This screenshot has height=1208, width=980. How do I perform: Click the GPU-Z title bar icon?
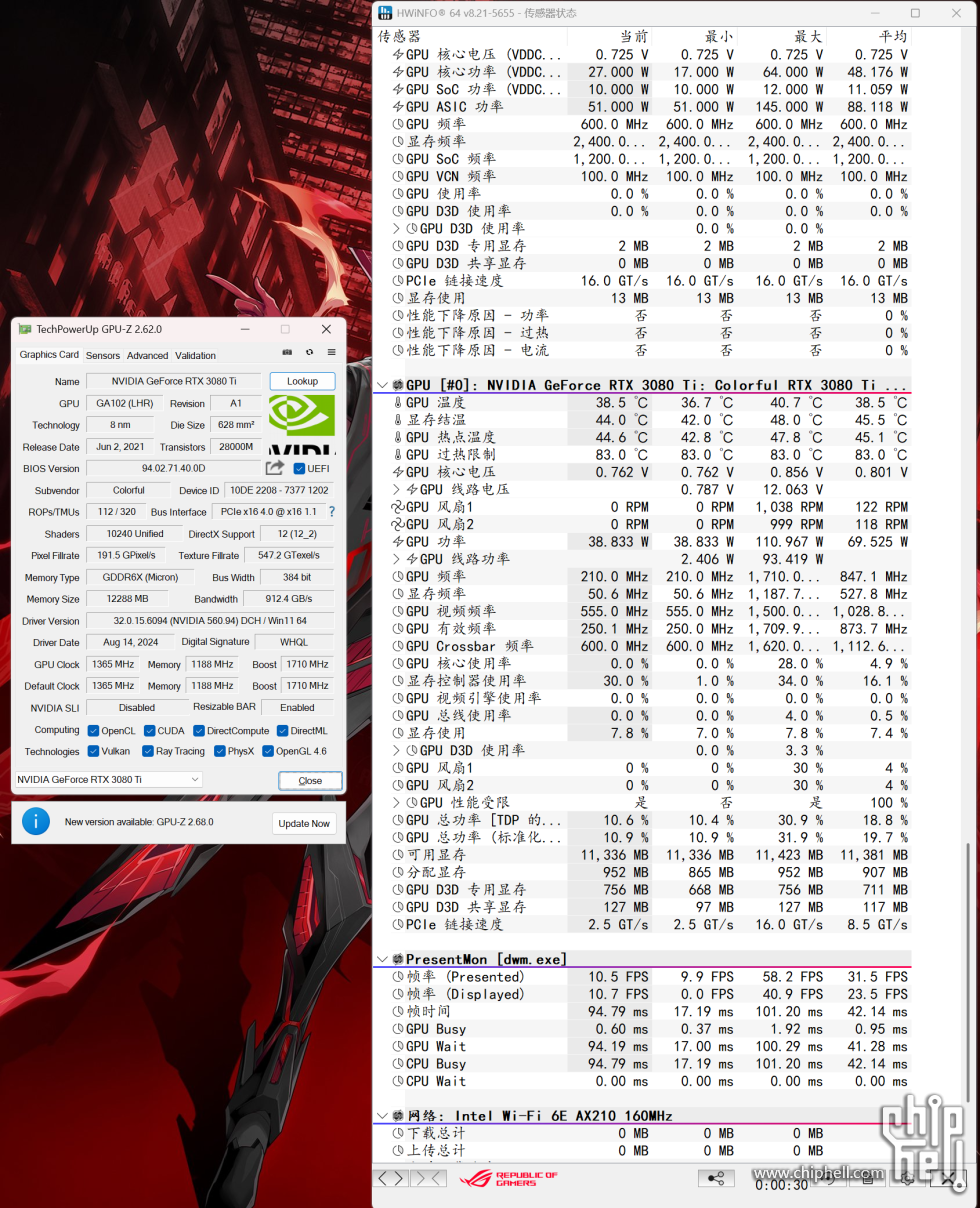tap(25, 329)
